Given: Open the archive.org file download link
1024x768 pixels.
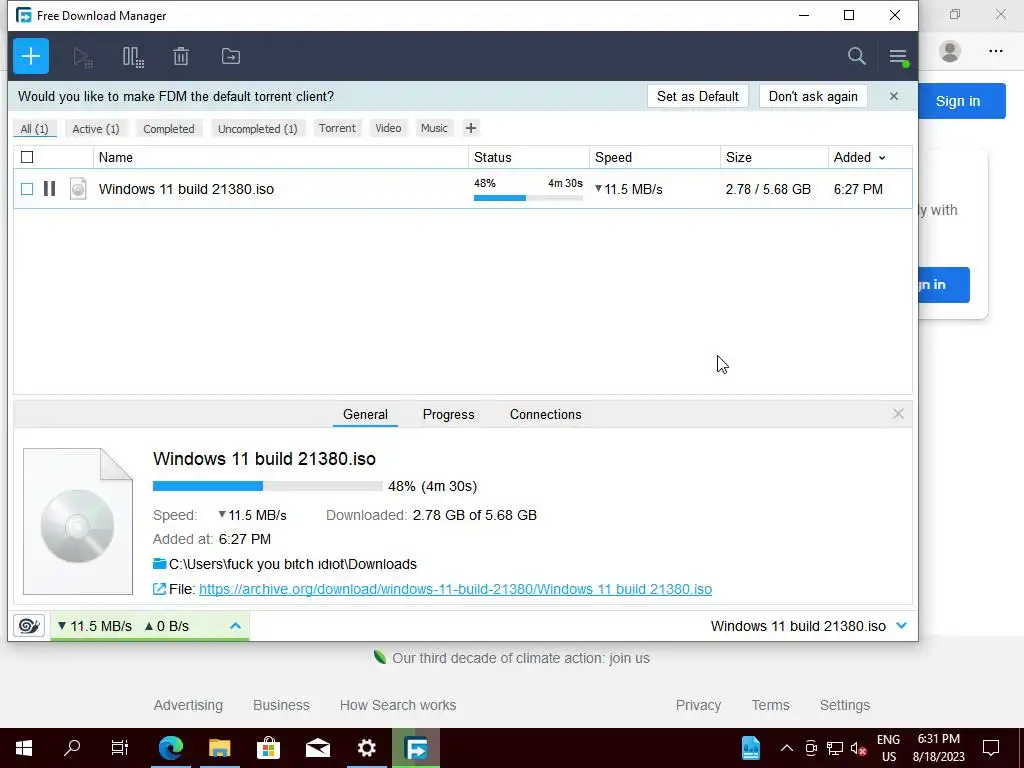Looking at the screenshot, I should point(455,589).
